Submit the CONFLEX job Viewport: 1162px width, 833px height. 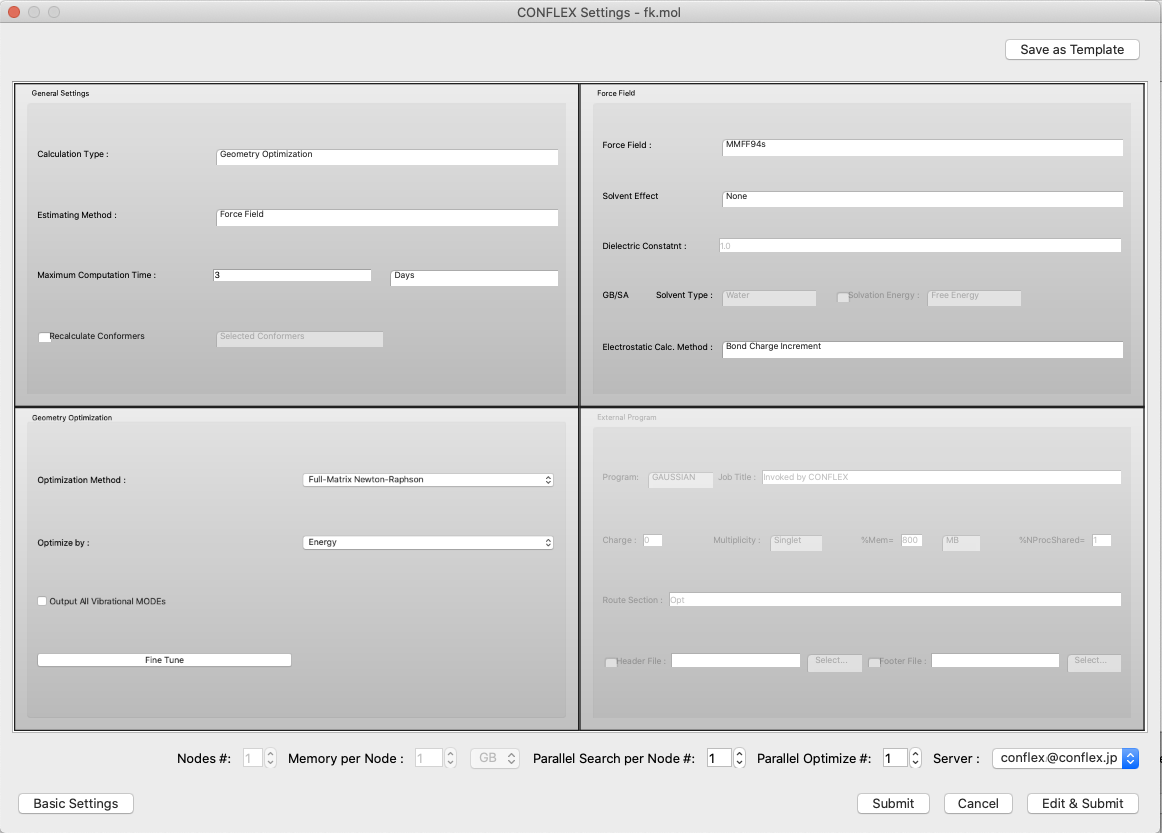point(892,803)
